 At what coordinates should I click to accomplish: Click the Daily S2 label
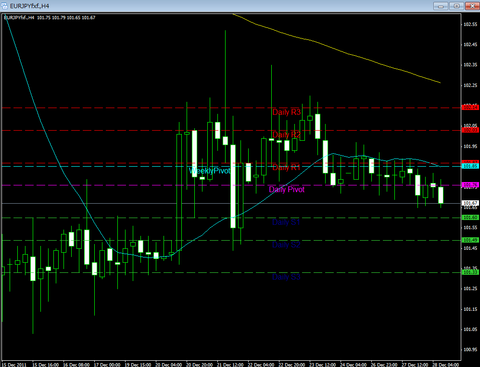pyautogui.click(x=286, y=245)
